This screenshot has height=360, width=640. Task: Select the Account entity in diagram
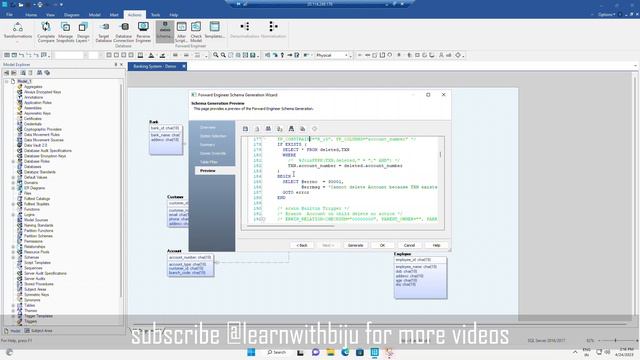(x=190, y=265)
